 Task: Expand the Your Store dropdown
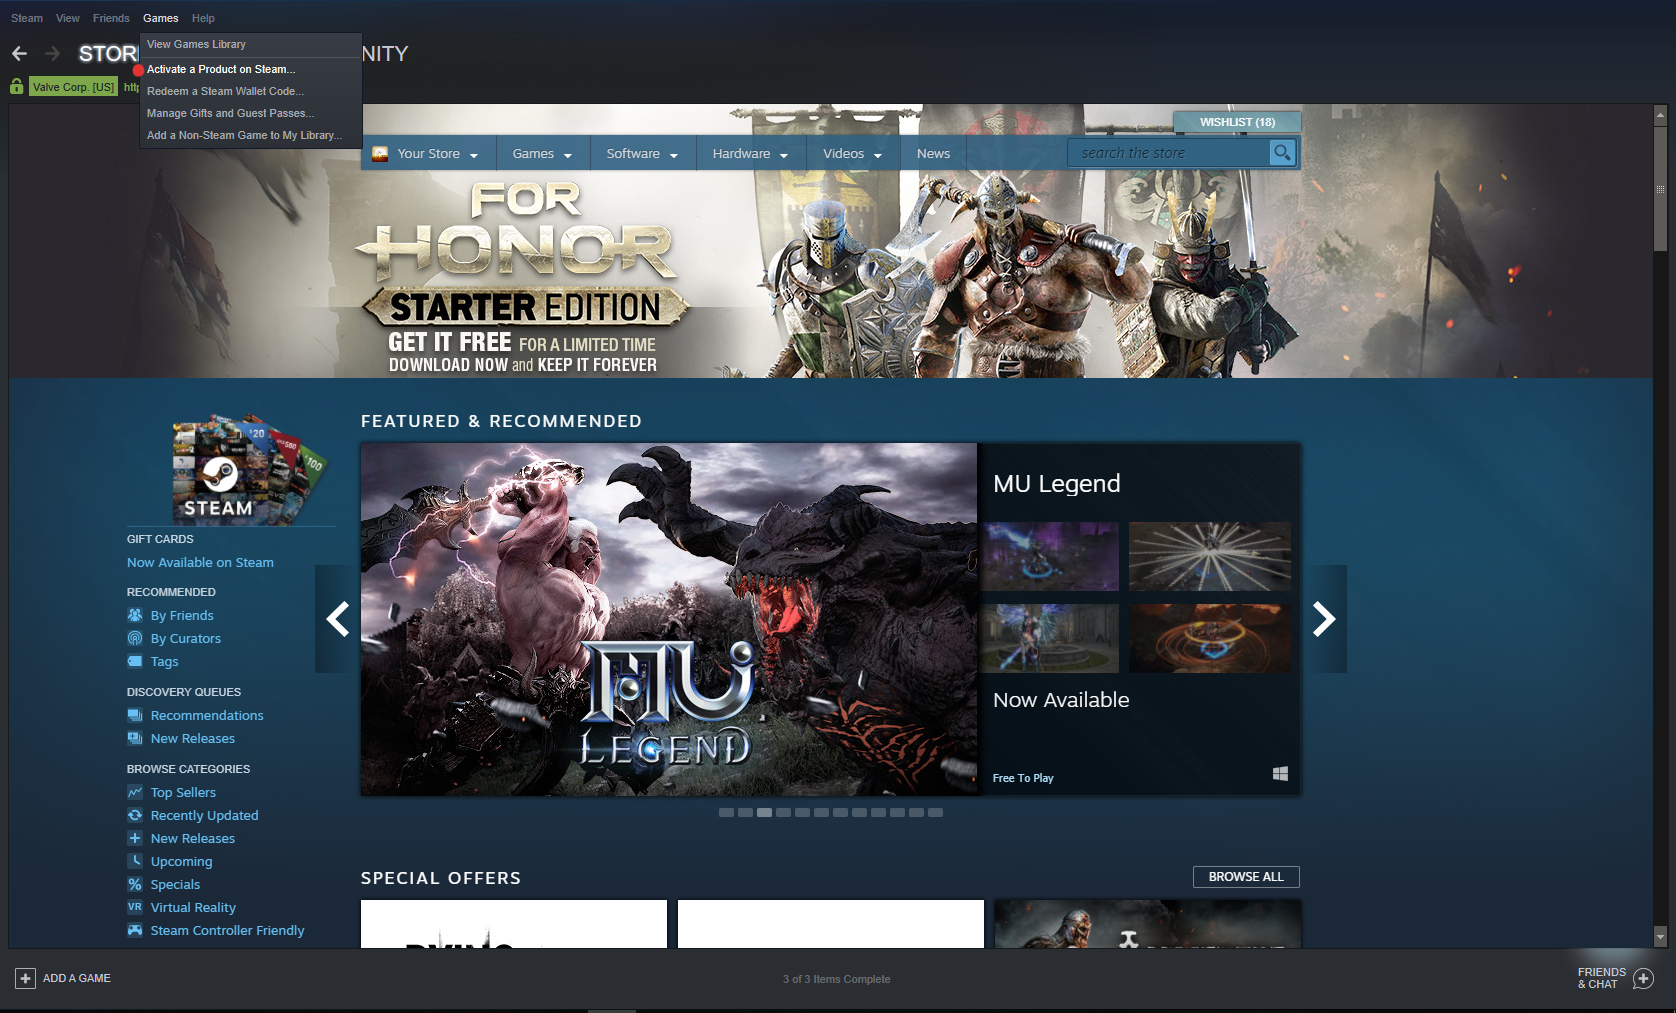coord(474,155)
